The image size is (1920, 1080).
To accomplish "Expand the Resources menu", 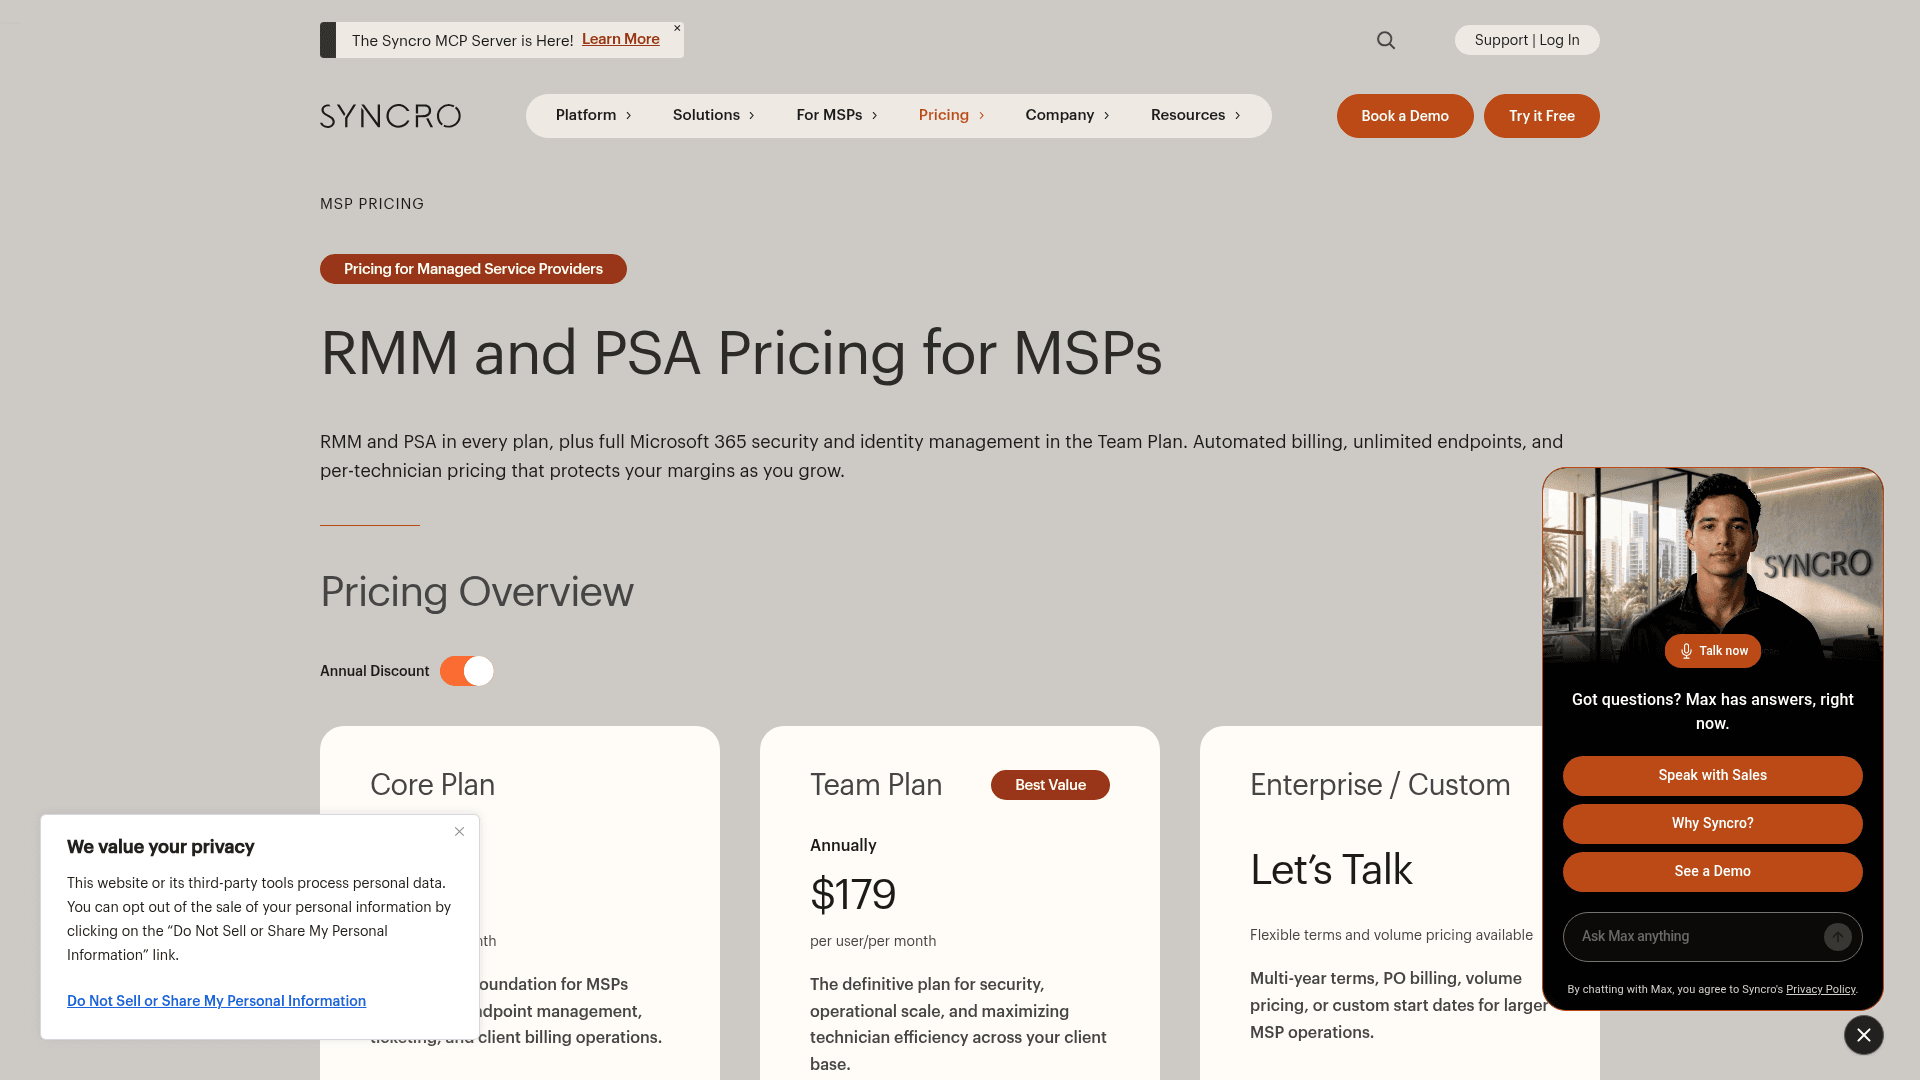I will 1196,115.
